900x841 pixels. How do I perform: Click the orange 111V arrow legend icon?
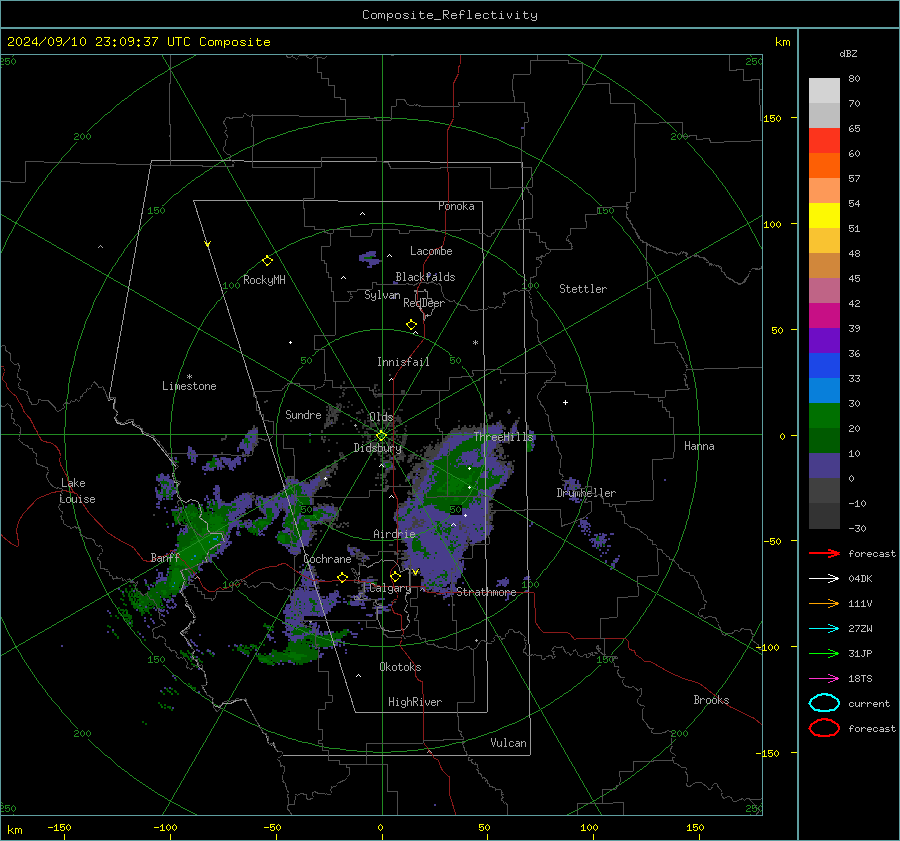[824, 603]
